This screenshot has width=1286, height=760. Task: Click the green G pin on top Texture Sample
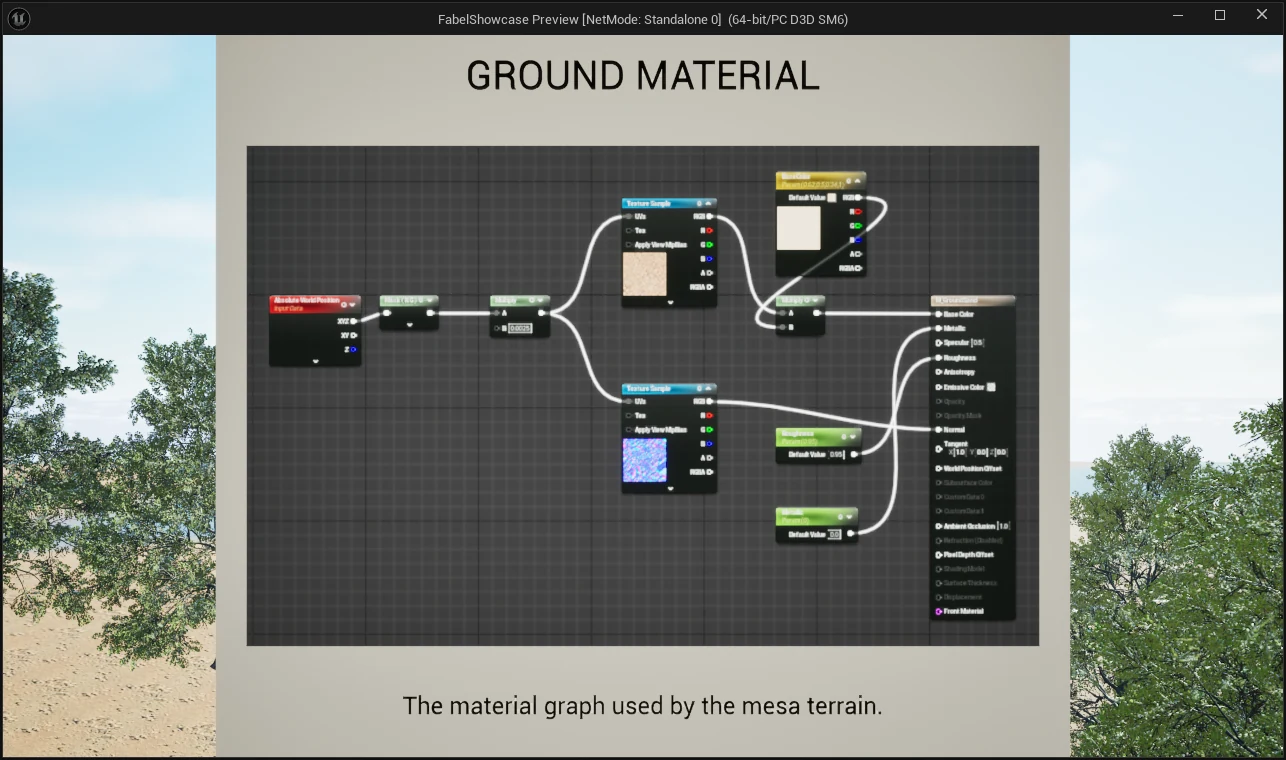(709, 244)
